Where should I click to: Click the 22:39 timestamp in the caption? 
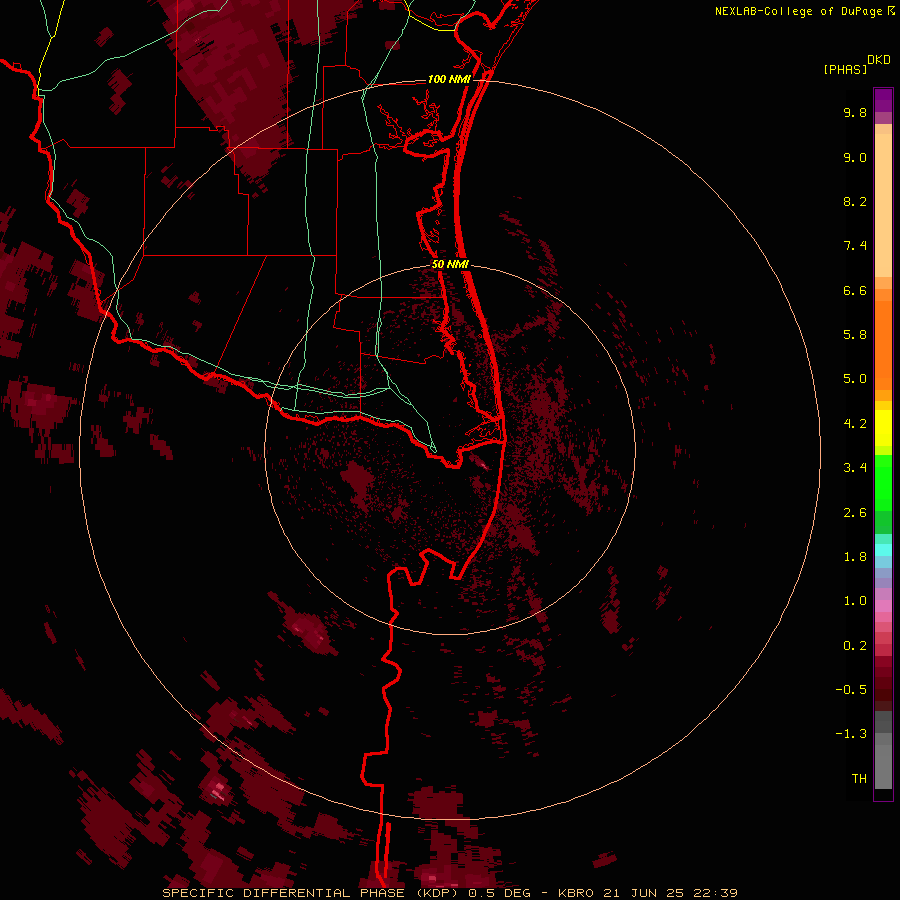click(718, 893)
